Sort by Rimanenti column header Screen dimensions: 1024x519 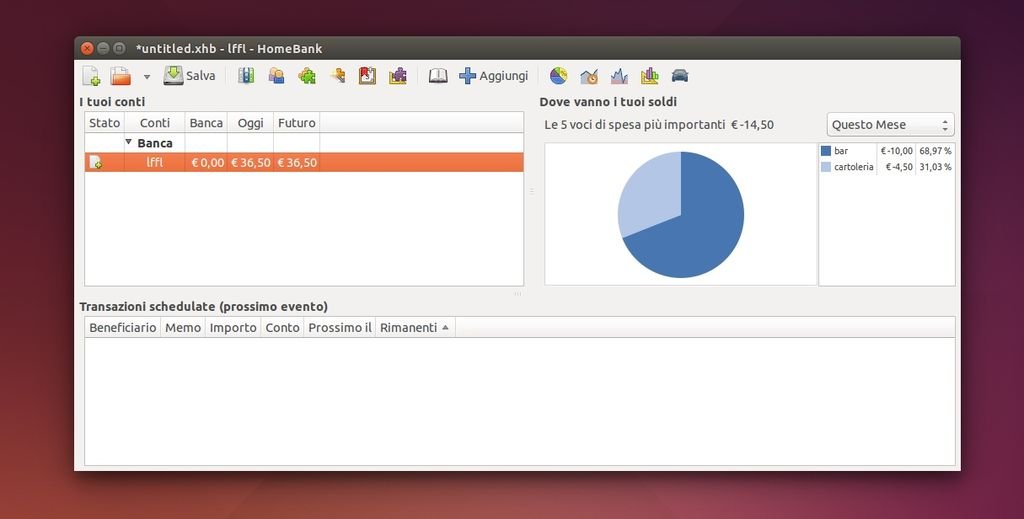415,328
